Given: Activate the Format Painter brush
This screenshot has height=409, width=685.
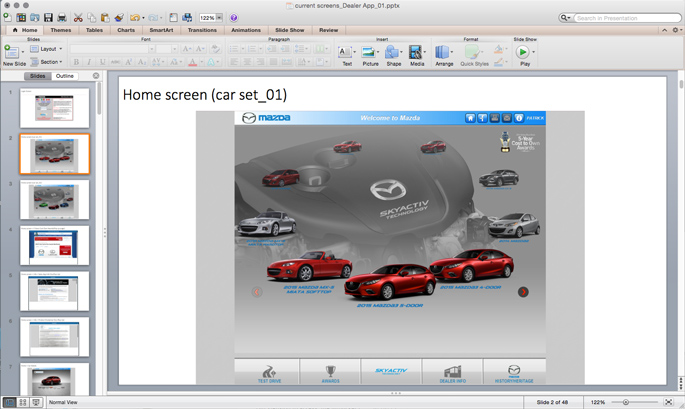Looking at the screenshot, I should click(x=119, y=17).
